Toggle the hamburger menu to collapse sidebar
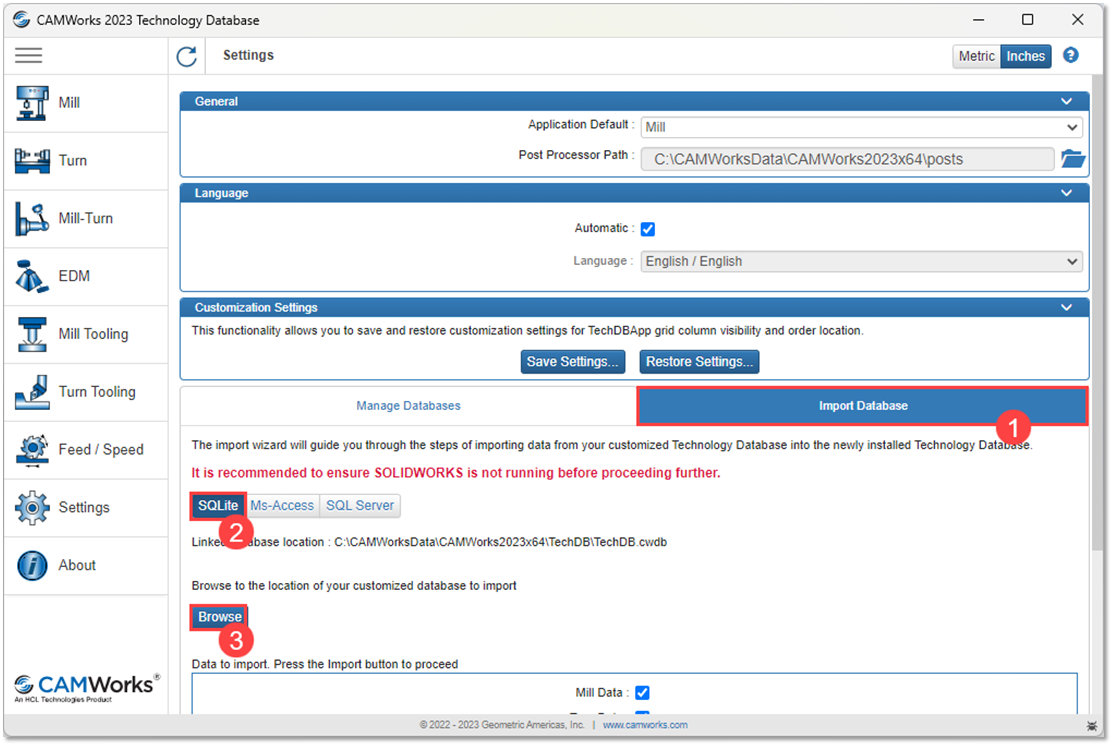Screen dimensions: 1113x746 tap(29, 56)
